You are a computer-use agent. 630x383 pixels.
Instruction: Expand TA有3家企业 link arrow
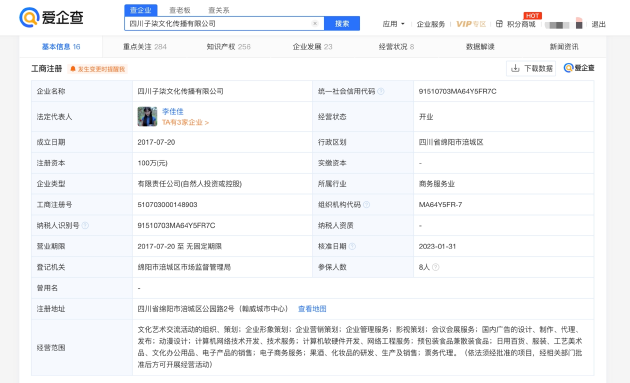pos(186,122)
